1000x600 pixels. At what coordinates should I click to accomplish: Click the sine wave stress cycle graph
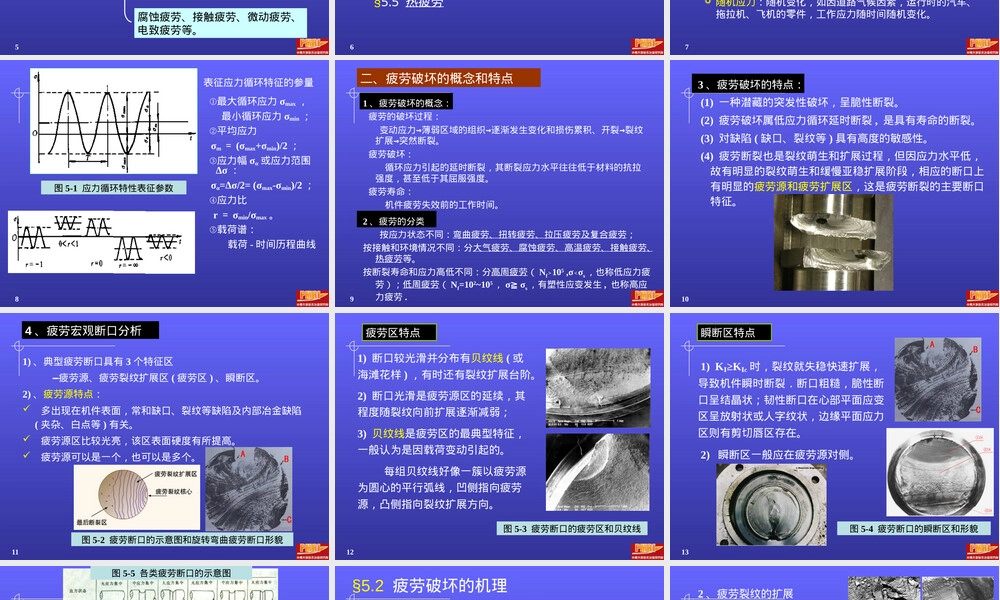tap(114, 121)
